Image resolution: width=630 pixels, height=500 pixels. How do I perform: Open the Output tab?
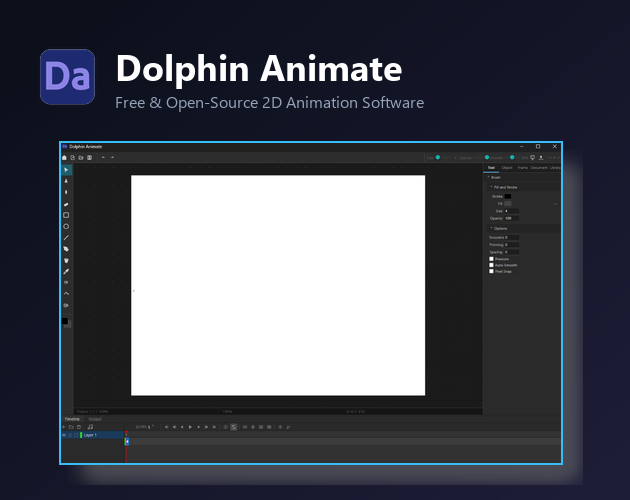(95, 419)
